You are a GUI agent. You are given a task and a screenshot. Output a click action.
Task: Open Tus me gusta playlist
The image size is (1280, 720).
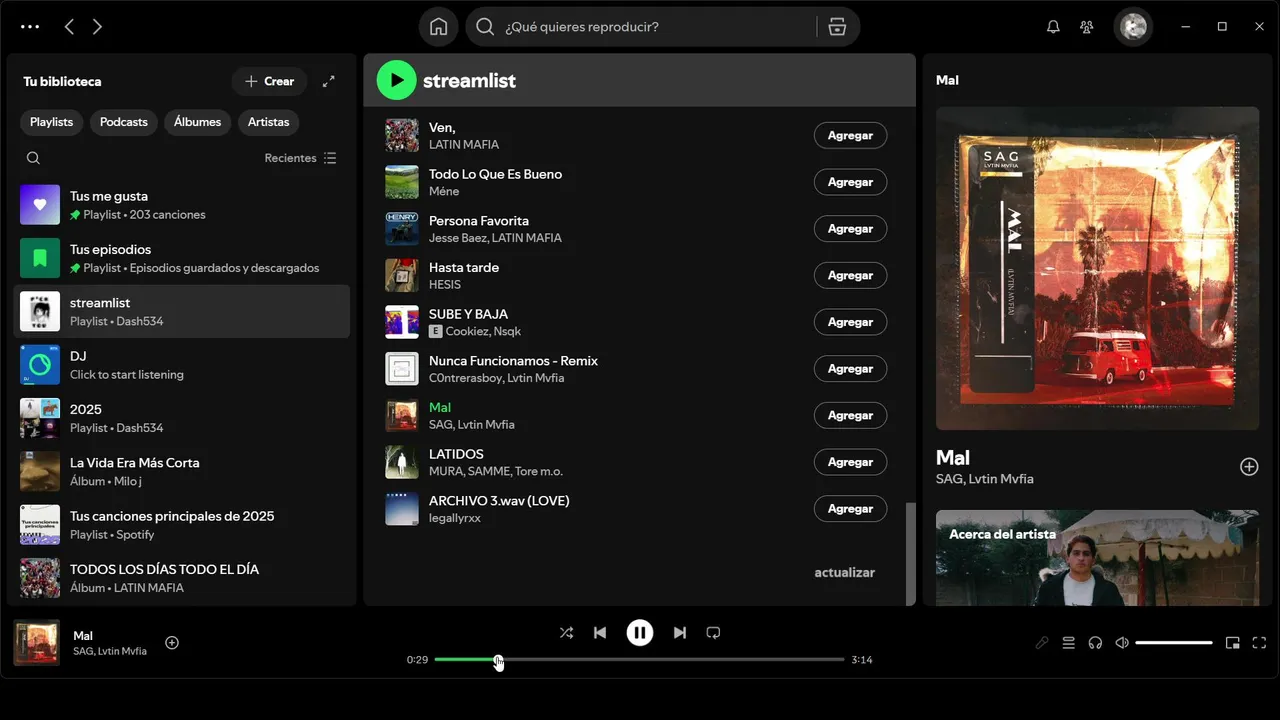click(182, 205)
